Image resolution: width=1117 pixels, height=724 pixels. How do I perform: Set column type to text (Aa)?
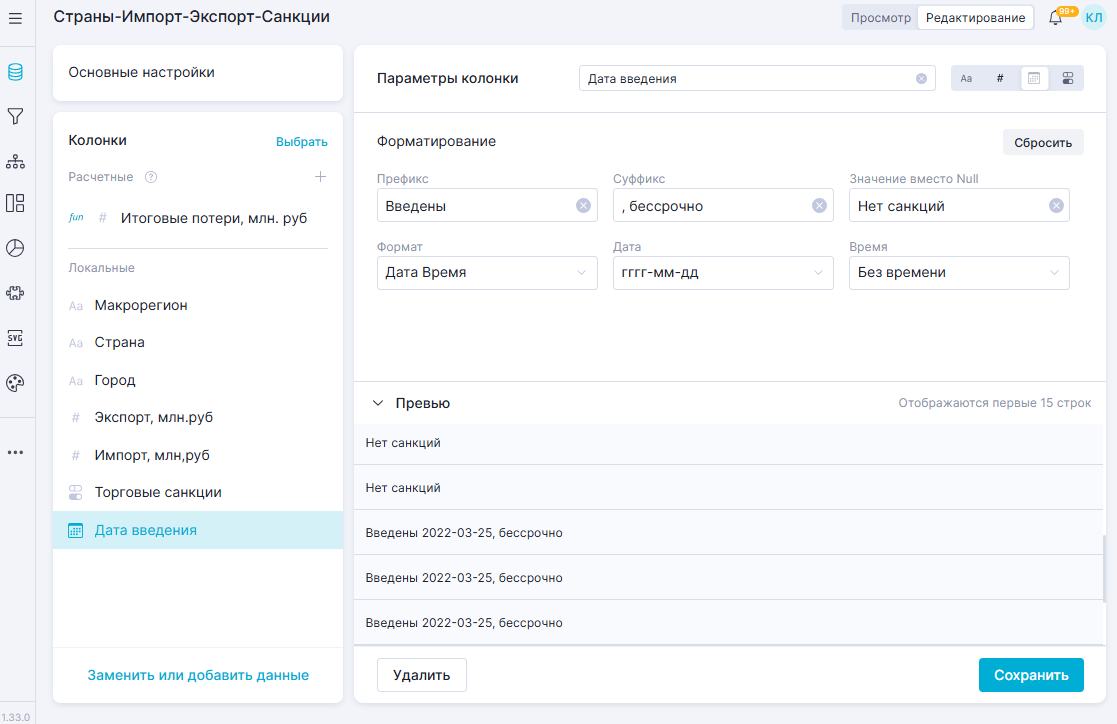coord(966,78)
